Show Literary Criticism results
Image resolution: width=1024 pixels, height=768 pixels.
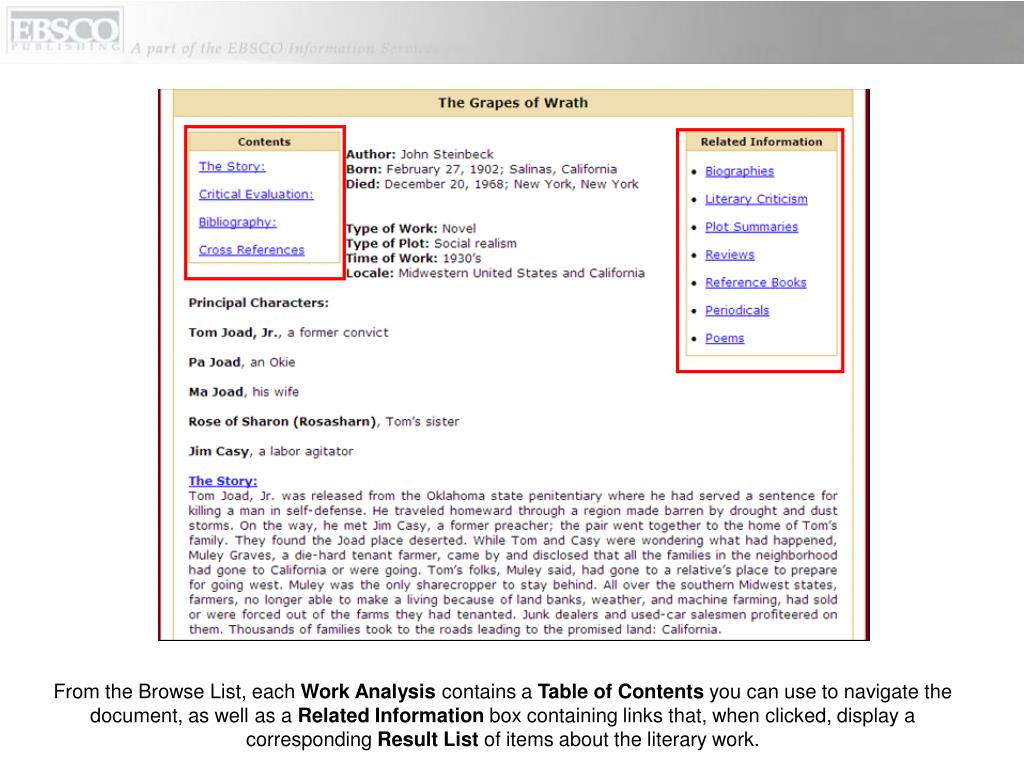756,199
